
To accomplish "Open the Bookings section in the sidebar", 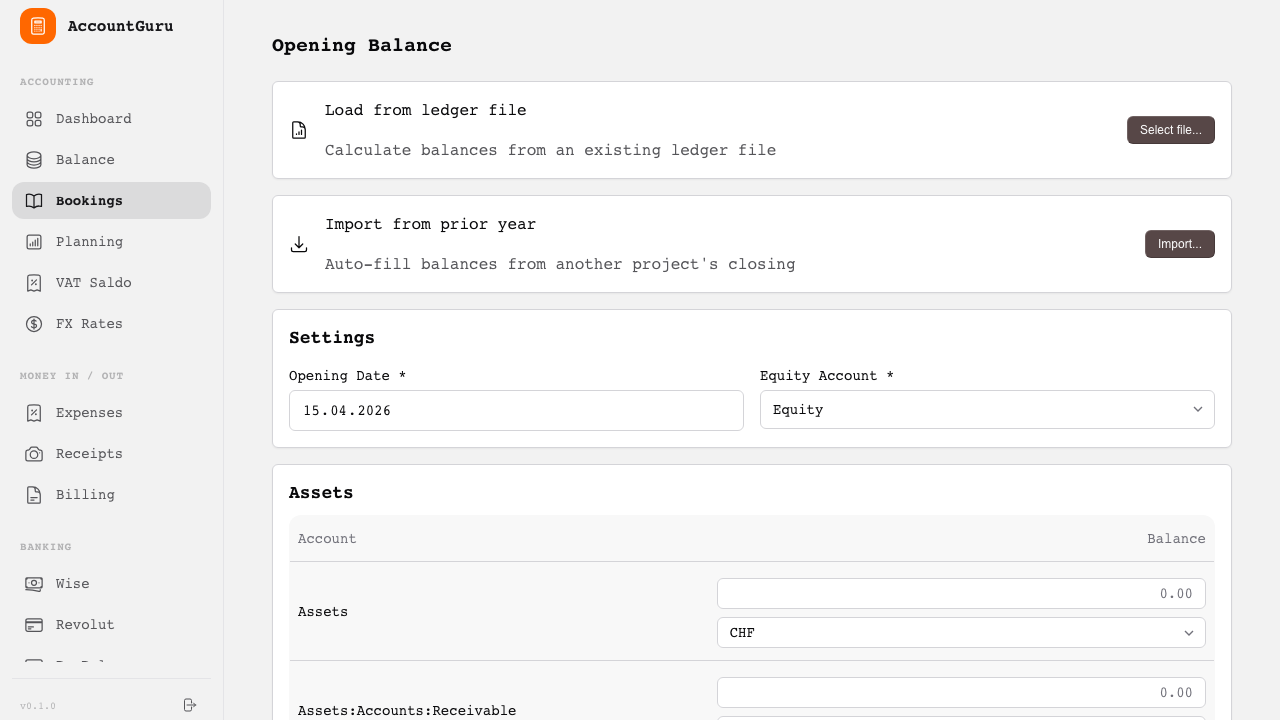I will point(89,200).
